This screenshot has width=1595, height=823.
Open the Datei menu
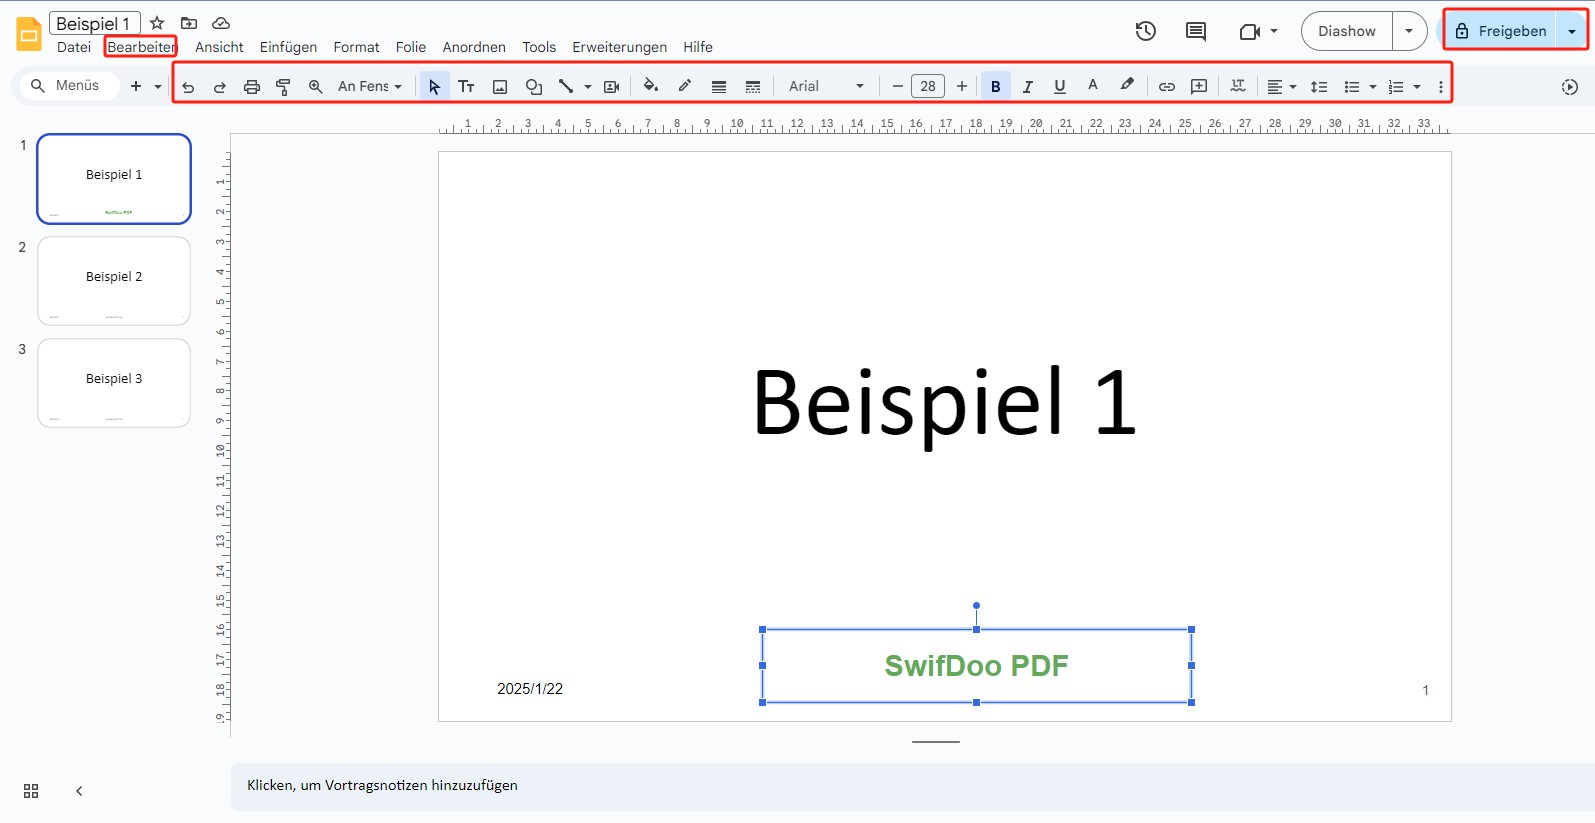(x=74, y=47)
